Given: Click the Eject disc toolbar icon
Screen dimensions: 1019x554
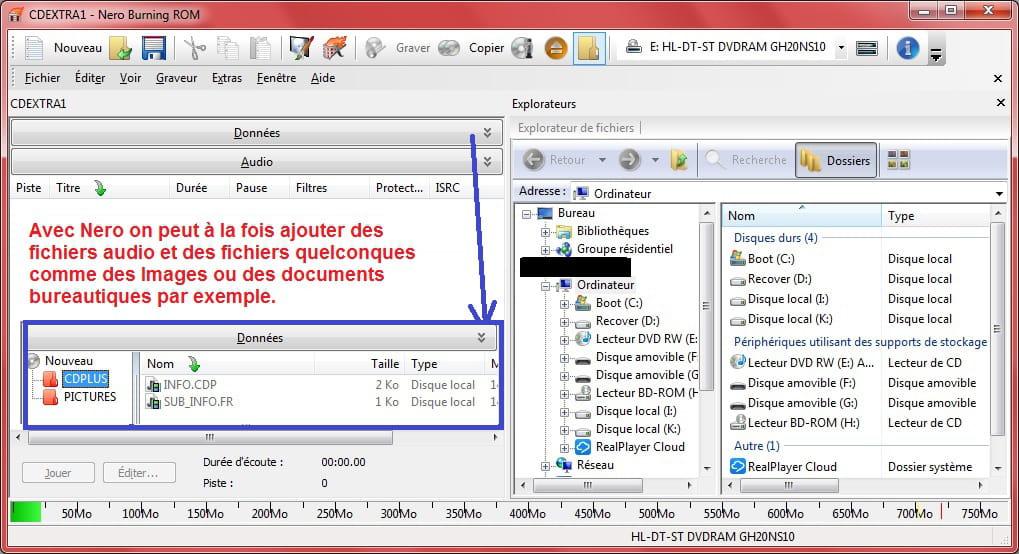Looking at the screenshot, I should click(x=556, y=48).
